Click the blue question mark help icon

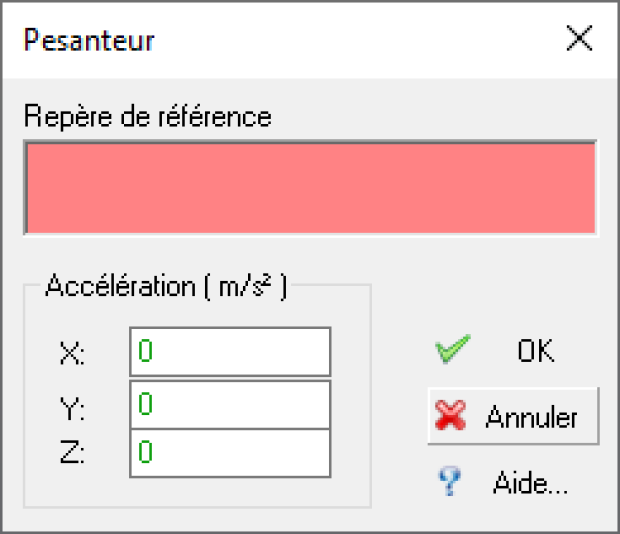click(x=450, y=481)
